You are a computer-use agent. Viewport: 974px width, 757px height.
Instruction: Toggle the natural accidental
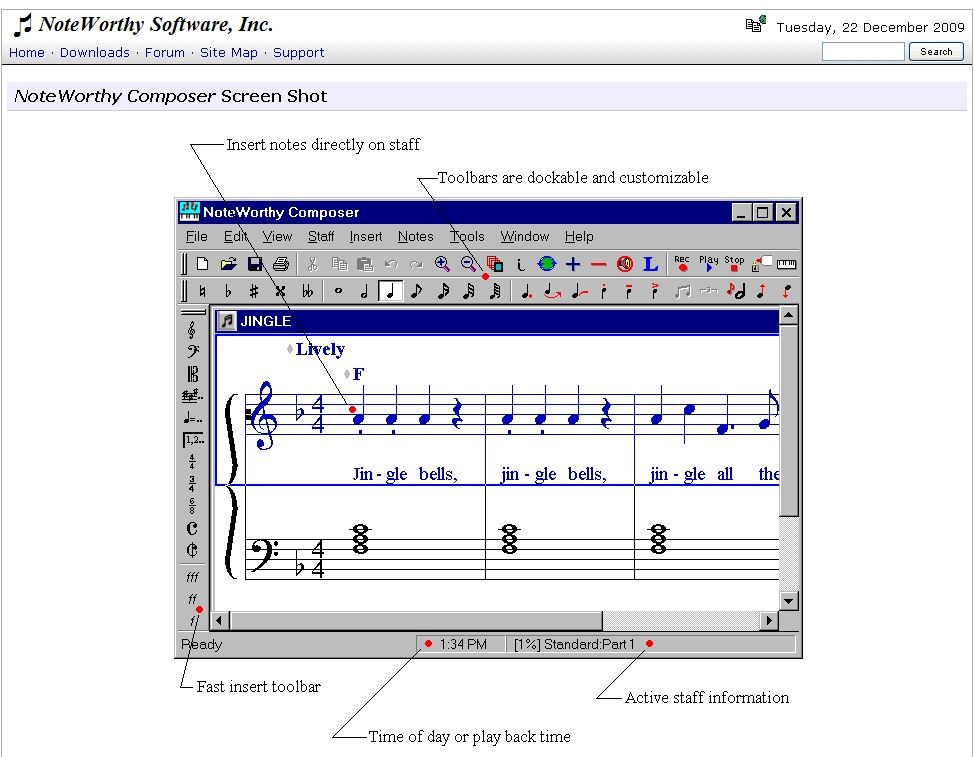coord(202,291)
